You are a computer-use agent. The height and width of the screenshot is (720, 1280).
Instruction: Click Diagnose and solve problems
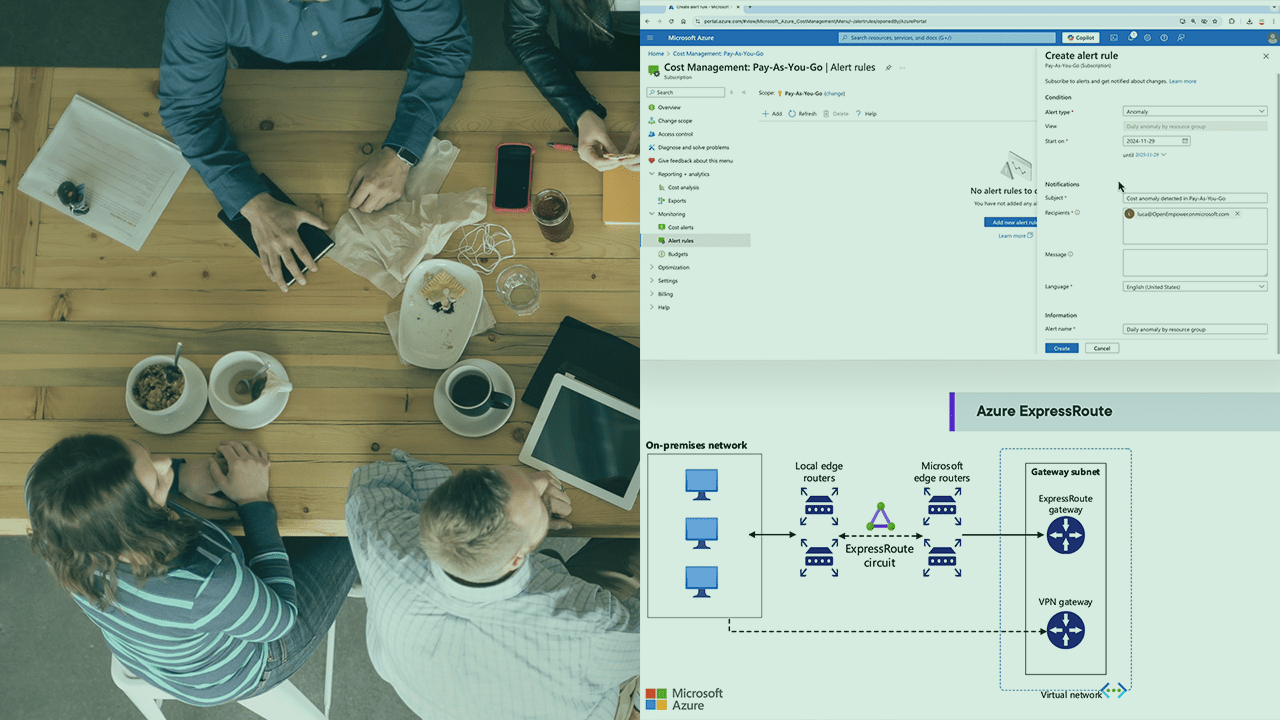693,147
